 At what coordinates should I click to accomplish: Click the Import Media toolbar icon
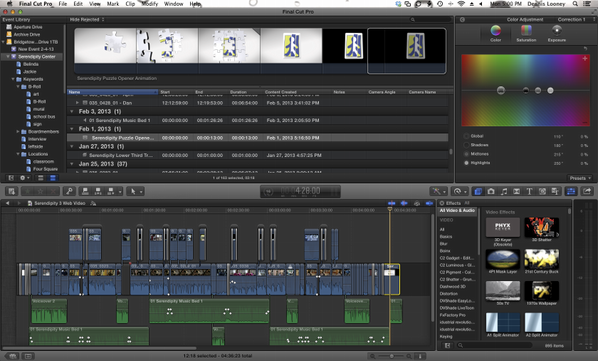pos(11,191)
